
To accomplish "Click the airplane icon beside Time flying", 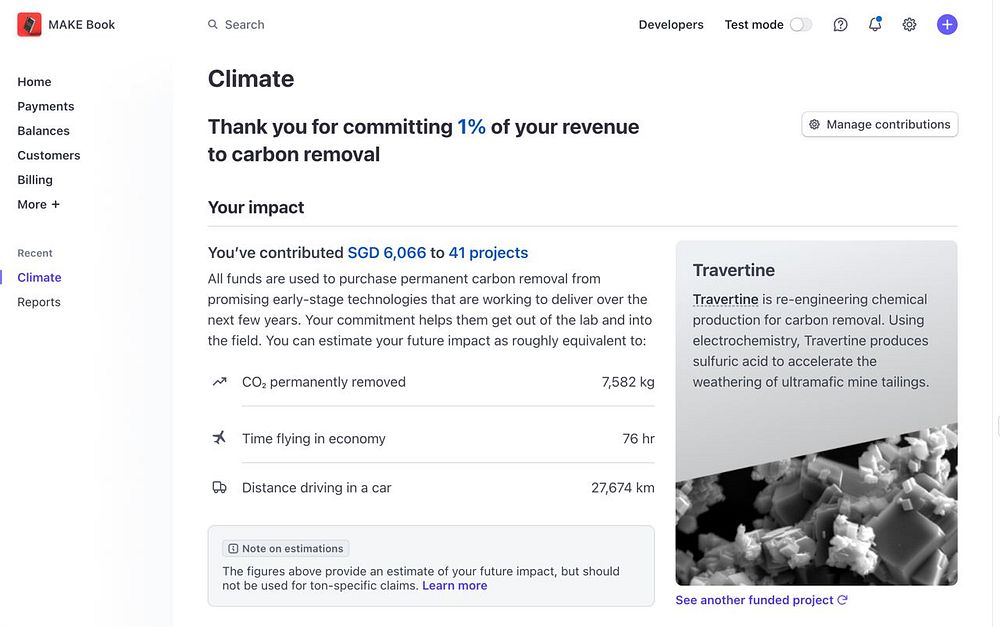I will click(219, 438).
